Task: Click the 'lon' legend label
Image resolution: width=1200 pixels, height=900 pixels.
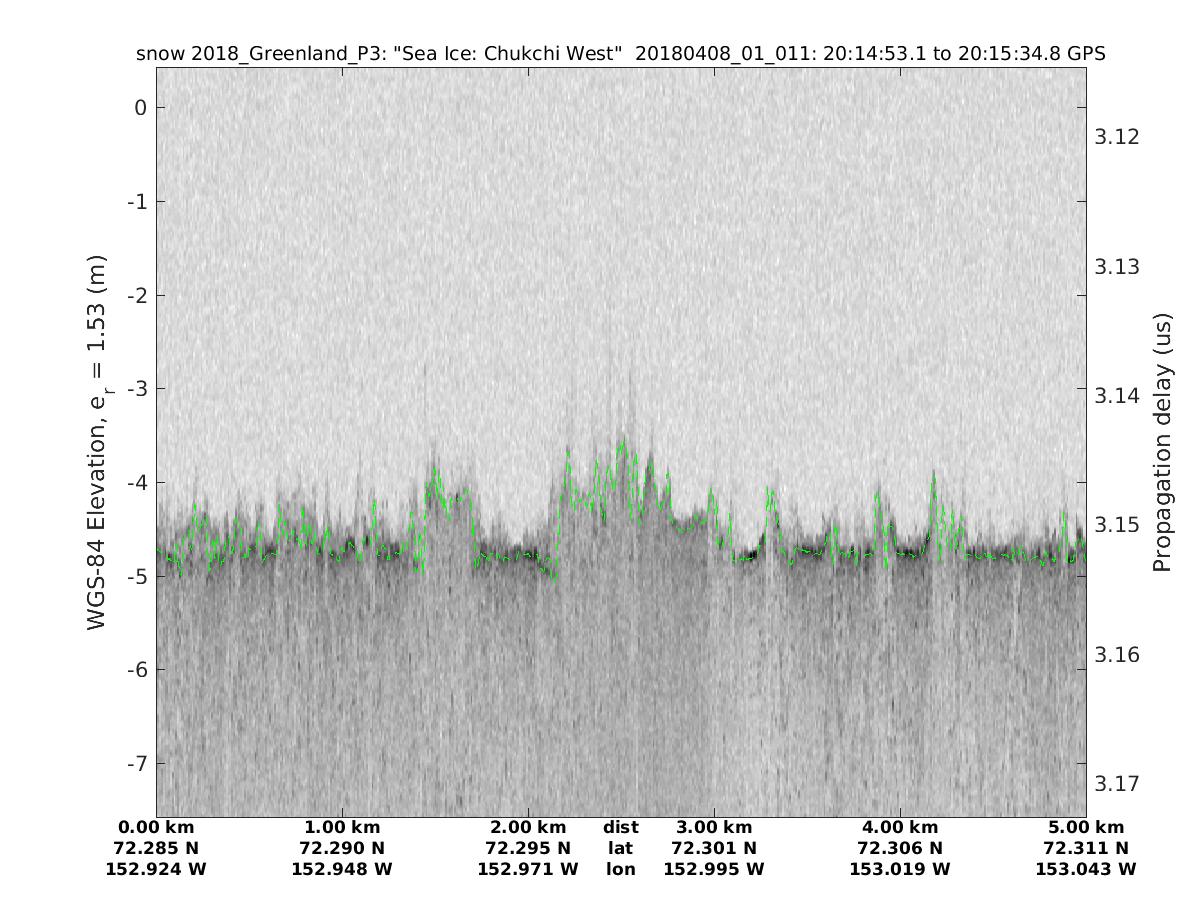Action: (x=620, y=870)
